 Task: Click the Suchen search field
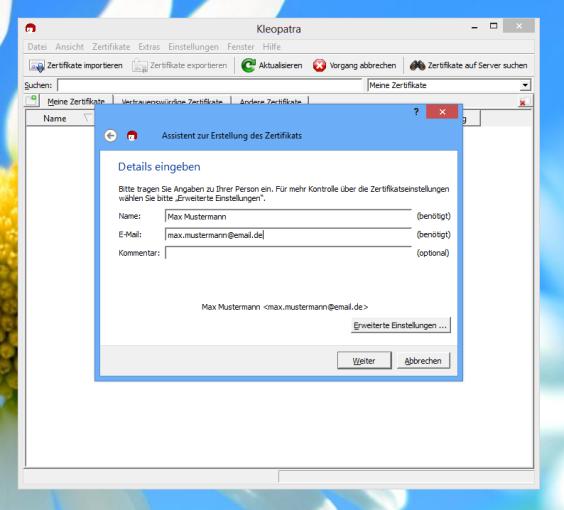tap(210, 85)
